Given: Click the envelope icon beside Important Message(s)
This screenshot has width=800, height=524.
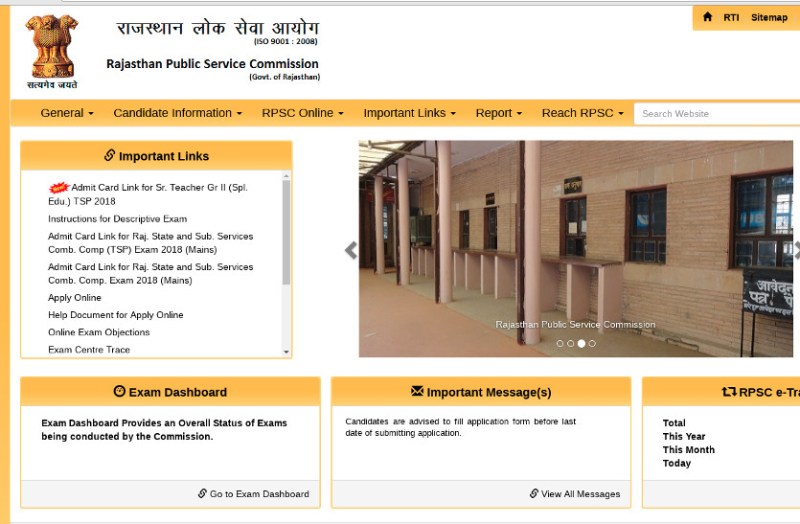Looking at the screenshot, I should (417, 392).
